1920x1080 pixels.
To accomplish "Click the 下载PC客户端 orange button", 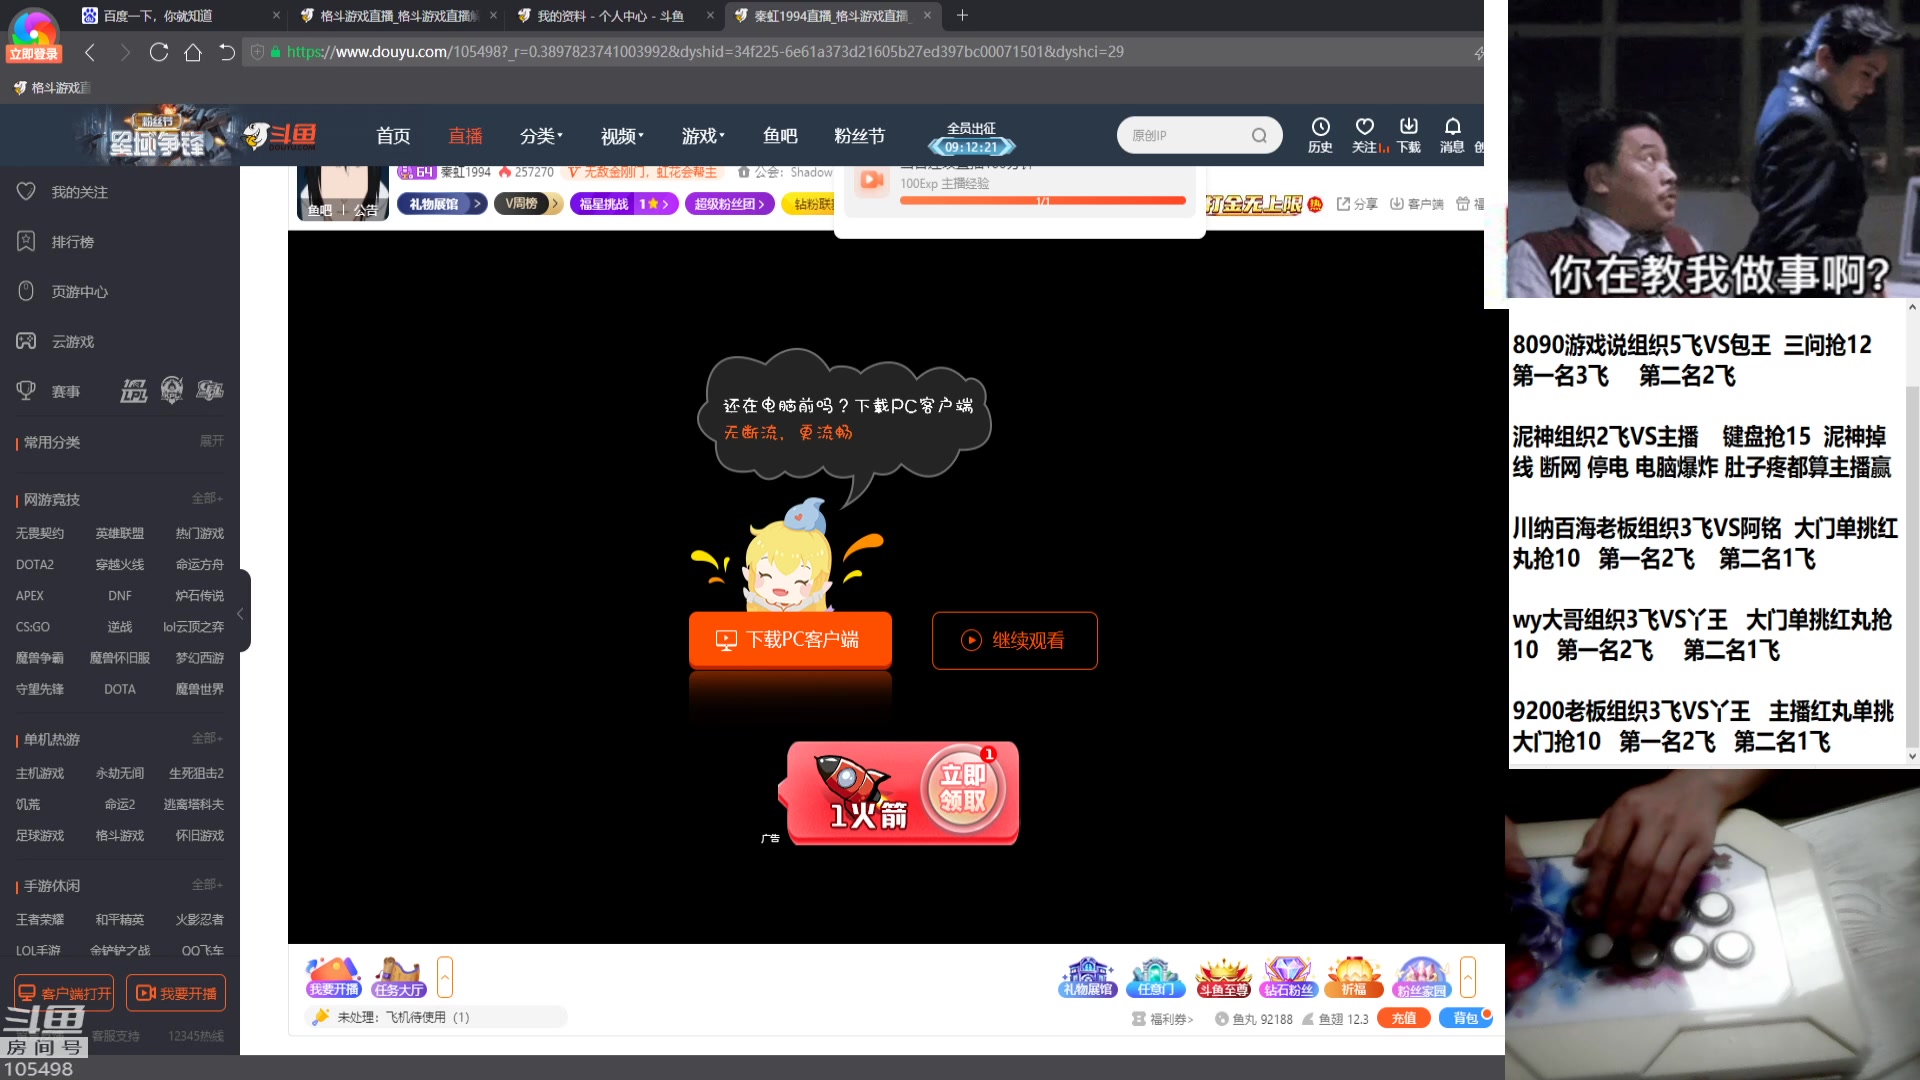I will [x=790, y=640].
